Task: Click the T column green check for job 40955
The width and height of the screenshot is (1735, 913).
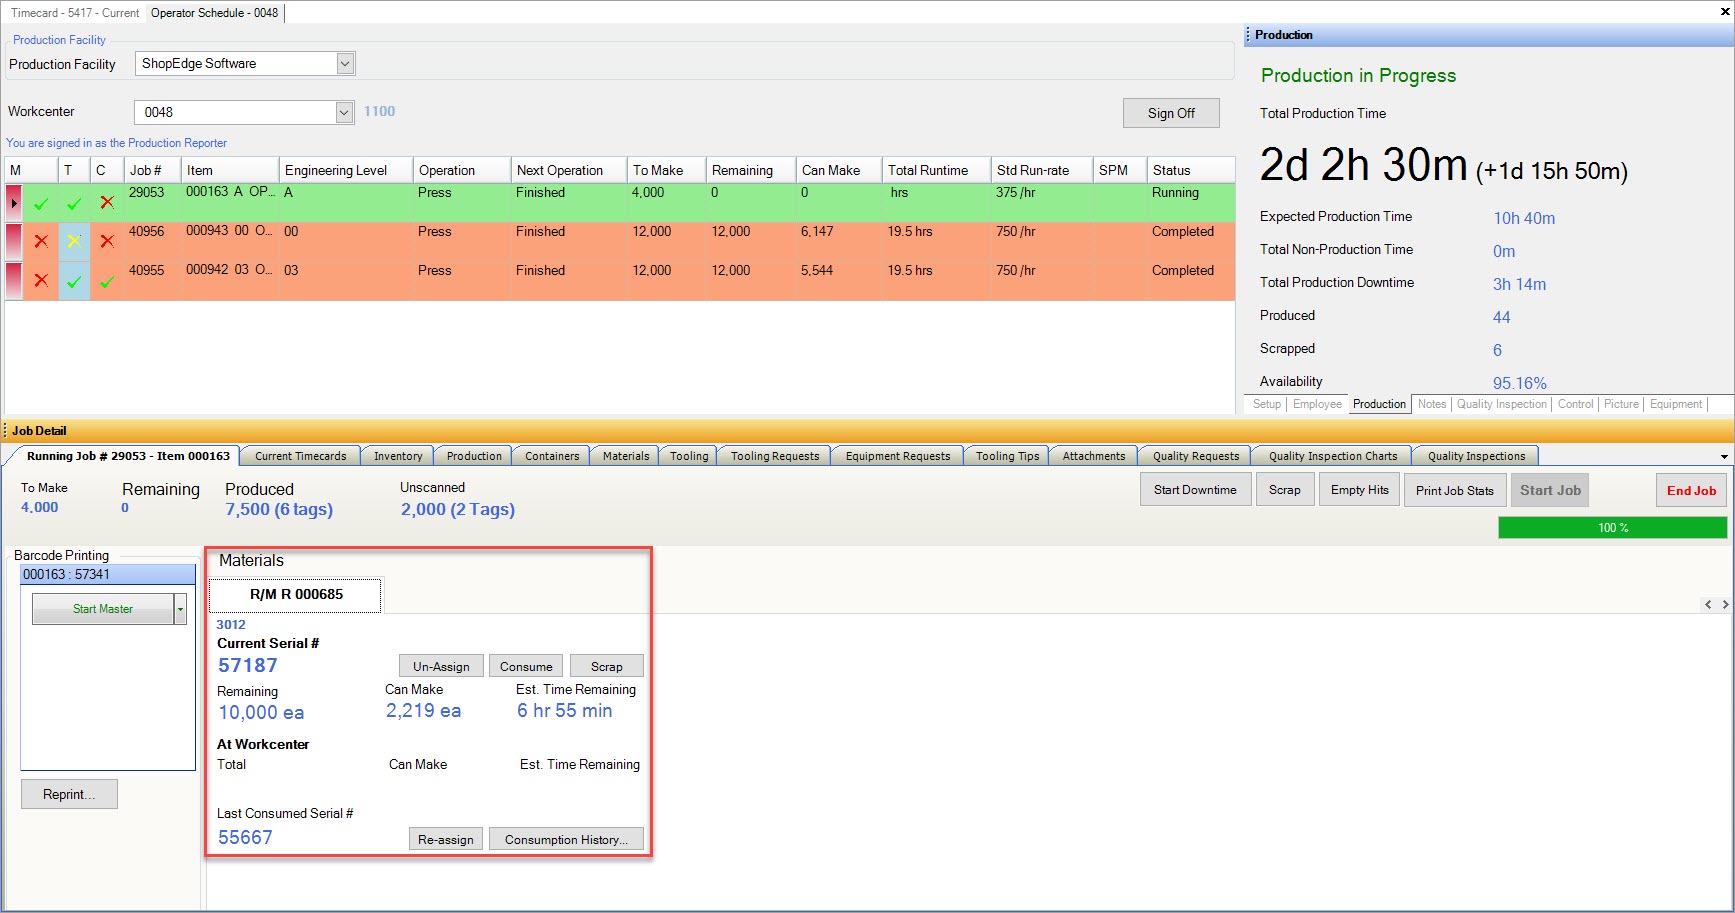Action: point(74,281)
